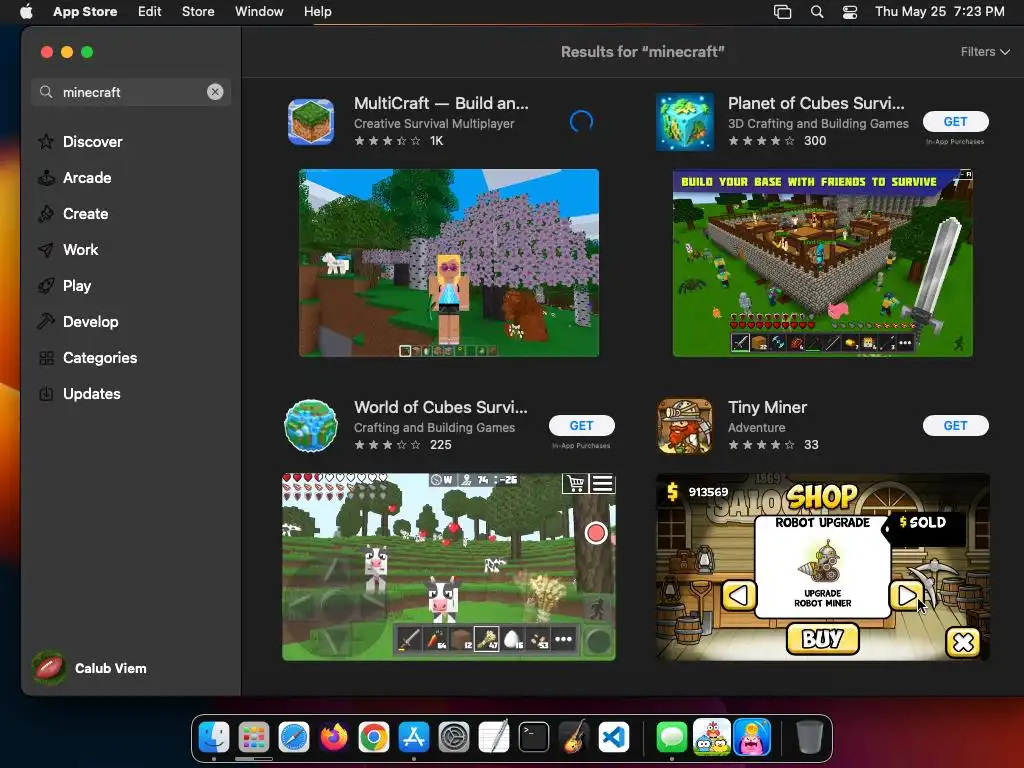This screenshot has height=768, width=1024.
Task: Click the Tiny Miner Adventure subtitle
Action: (756, 428)
